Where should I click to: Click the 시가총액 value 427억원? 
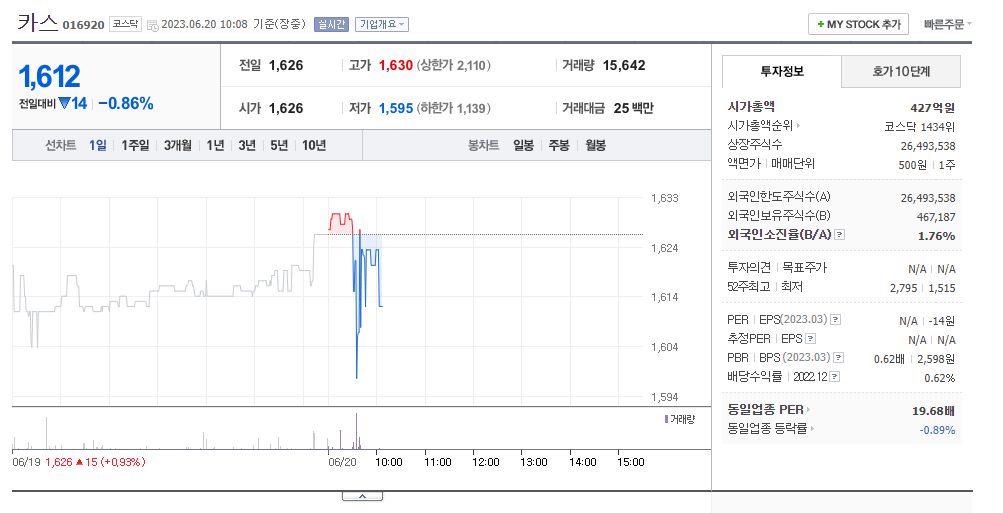pyautogui.click(x=933, y=107)
